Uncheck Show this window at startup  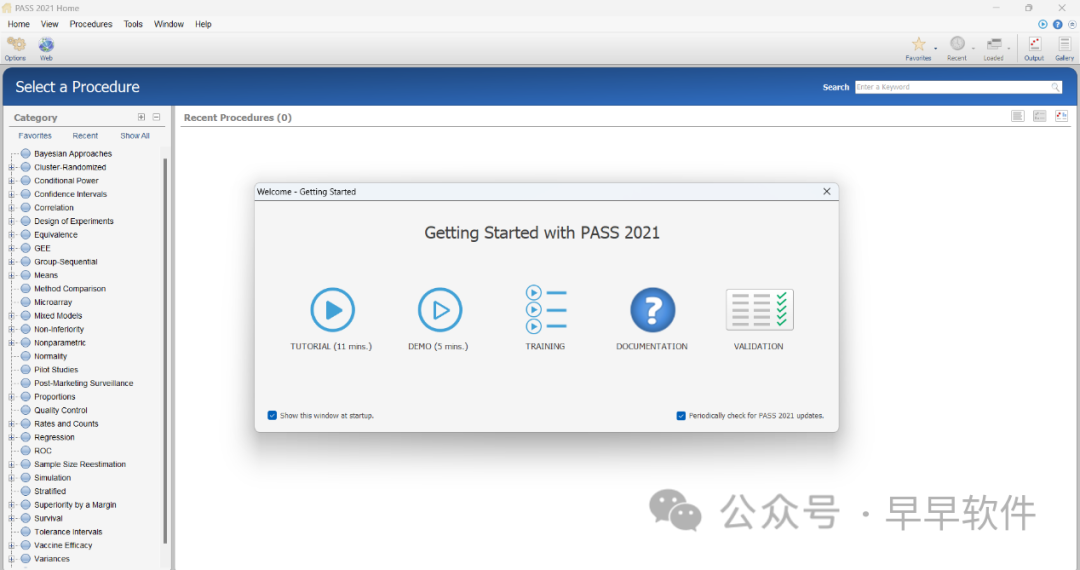point(272,415)
